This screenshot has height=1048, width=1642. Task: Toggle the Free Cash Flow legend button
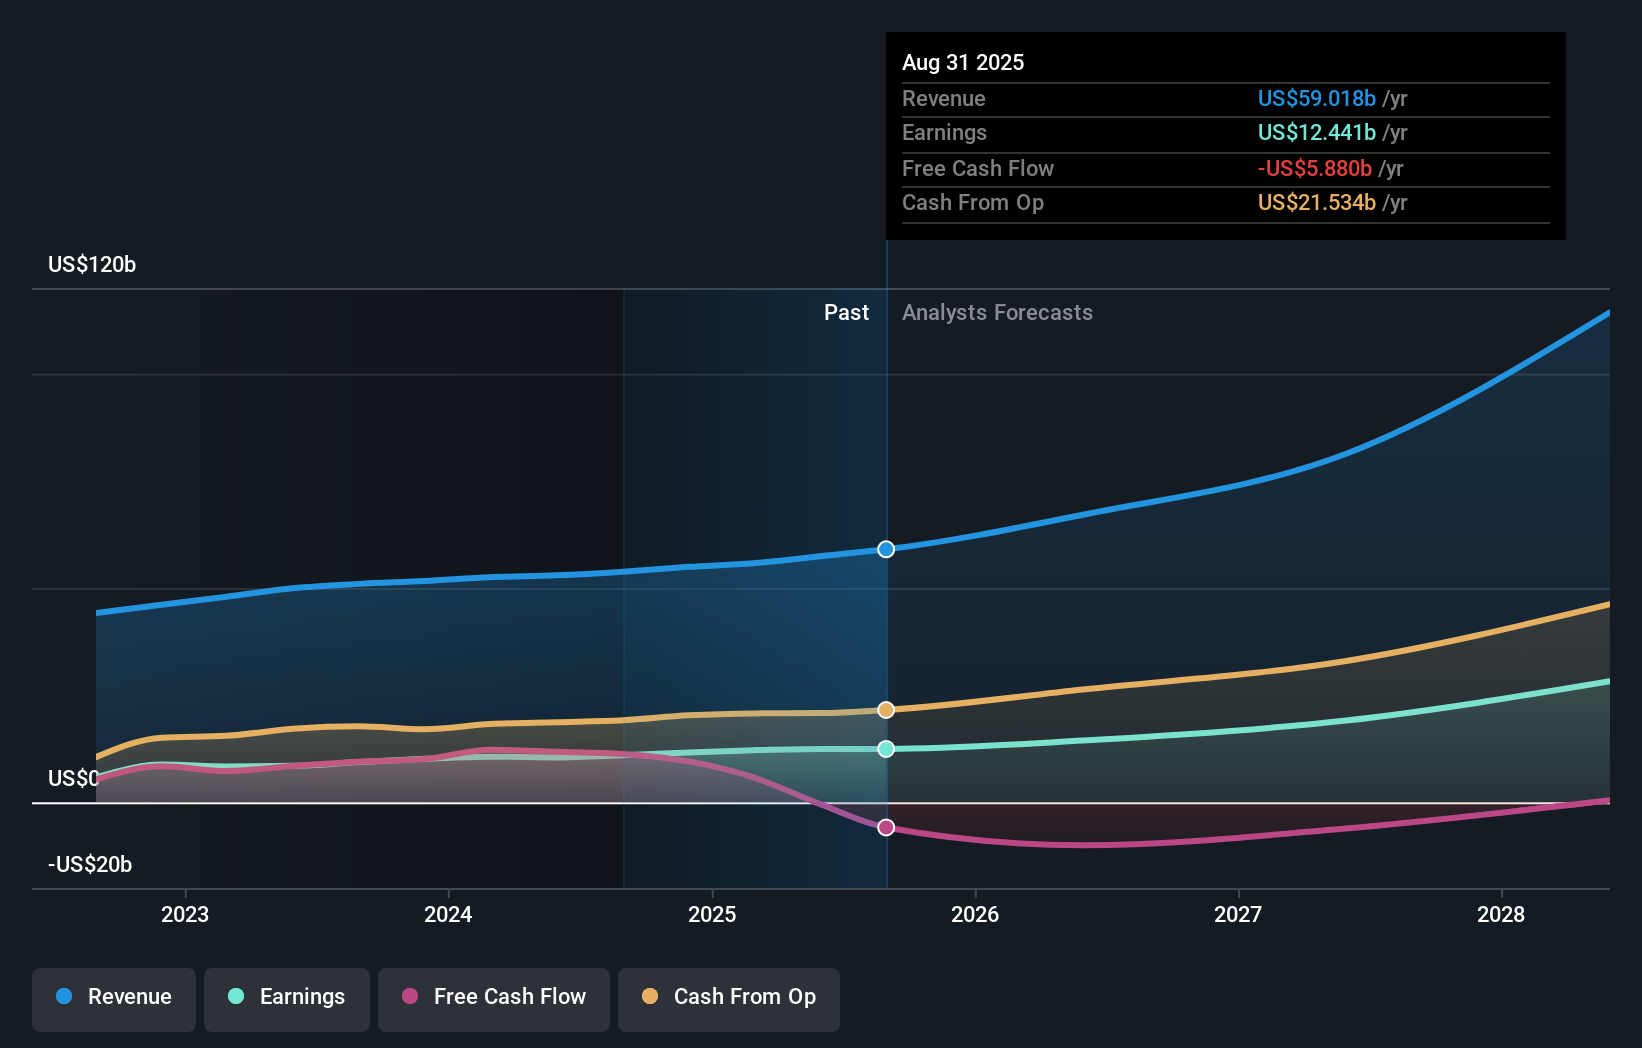coord(494,999)
